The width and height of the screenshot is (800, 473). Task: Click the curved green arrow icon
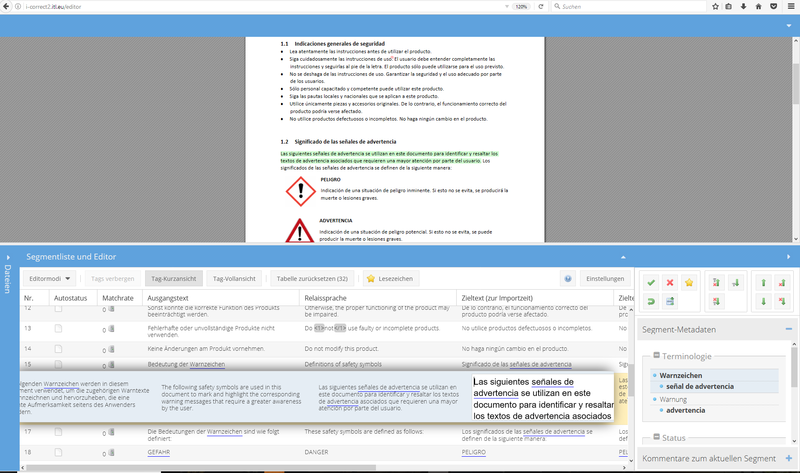[x=651, y=302]
